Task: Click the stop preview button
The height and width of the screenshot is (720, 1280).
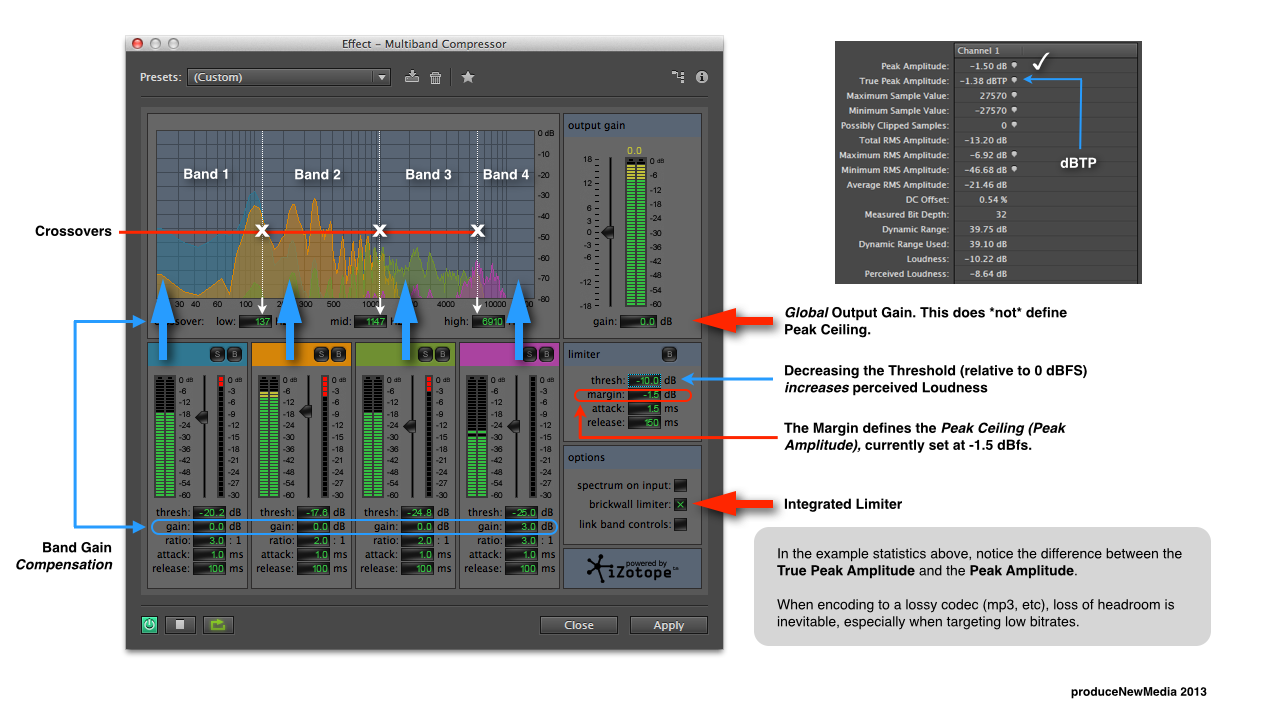Action: click(180, 625)
